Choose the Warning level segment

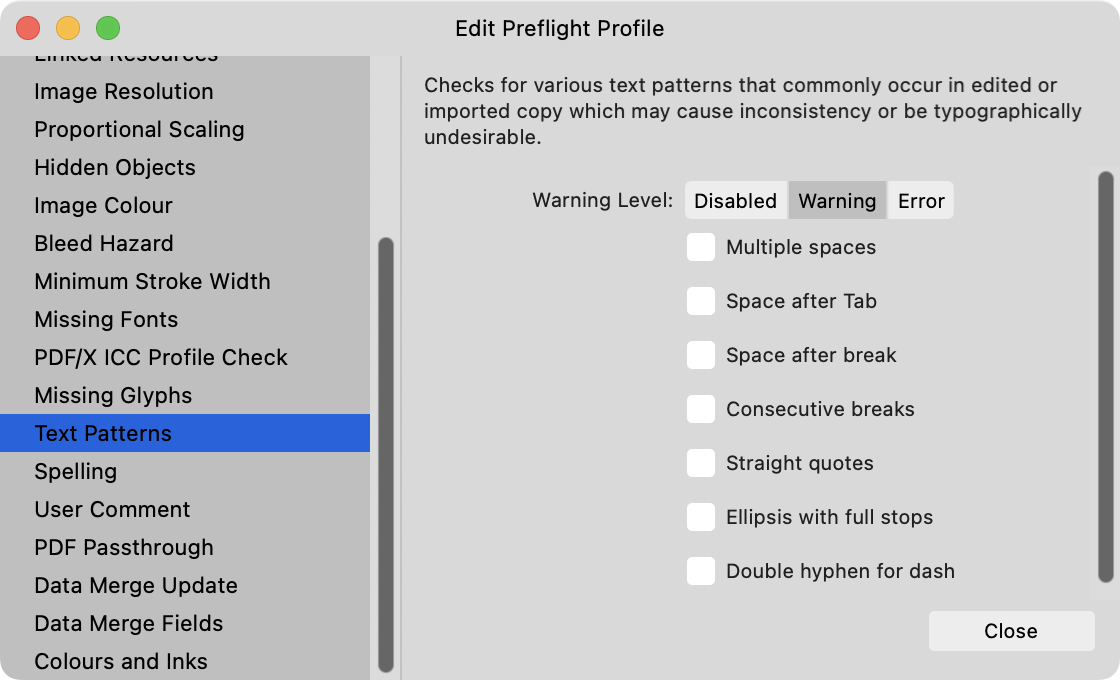[x=837, y=201]
